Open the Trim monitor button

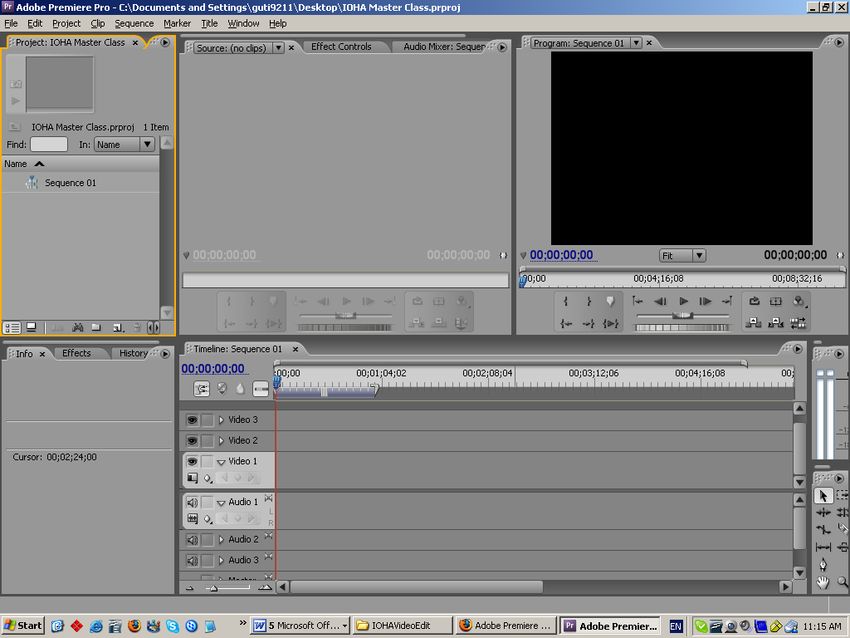[x=798, y=324]
